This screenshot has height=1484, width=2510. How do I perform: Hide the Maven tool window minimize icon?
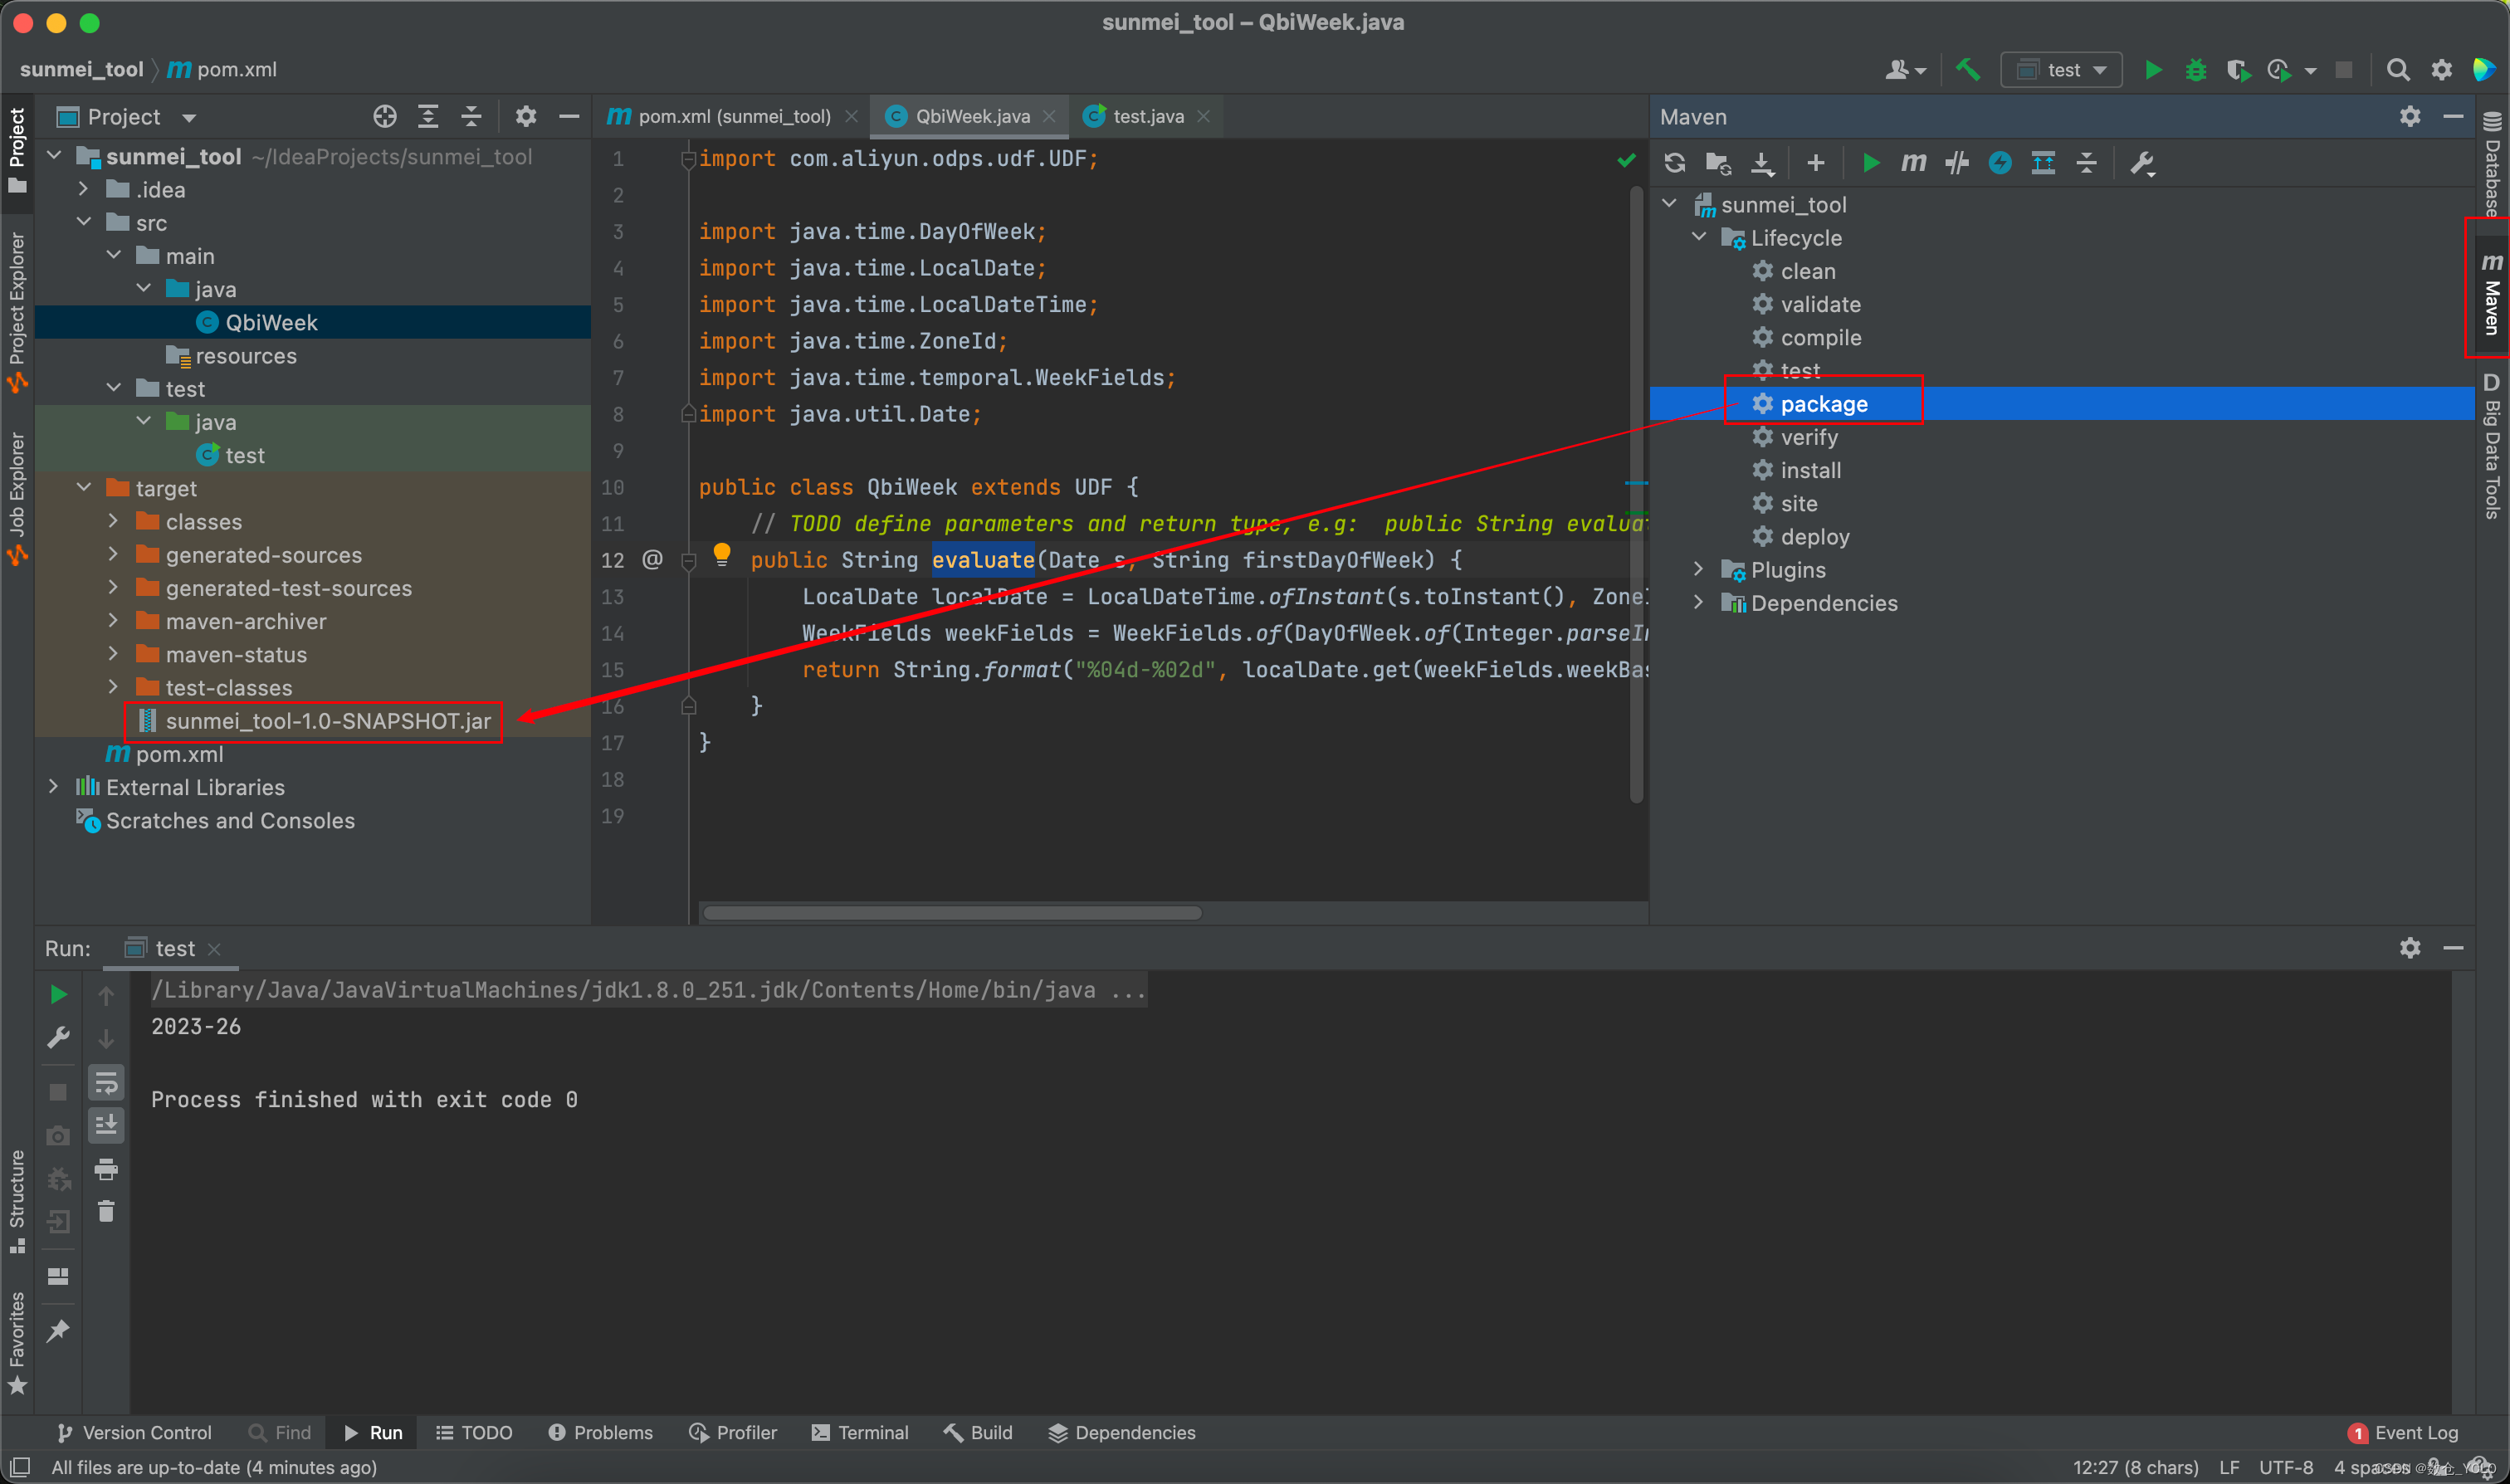click(2453, 117)
